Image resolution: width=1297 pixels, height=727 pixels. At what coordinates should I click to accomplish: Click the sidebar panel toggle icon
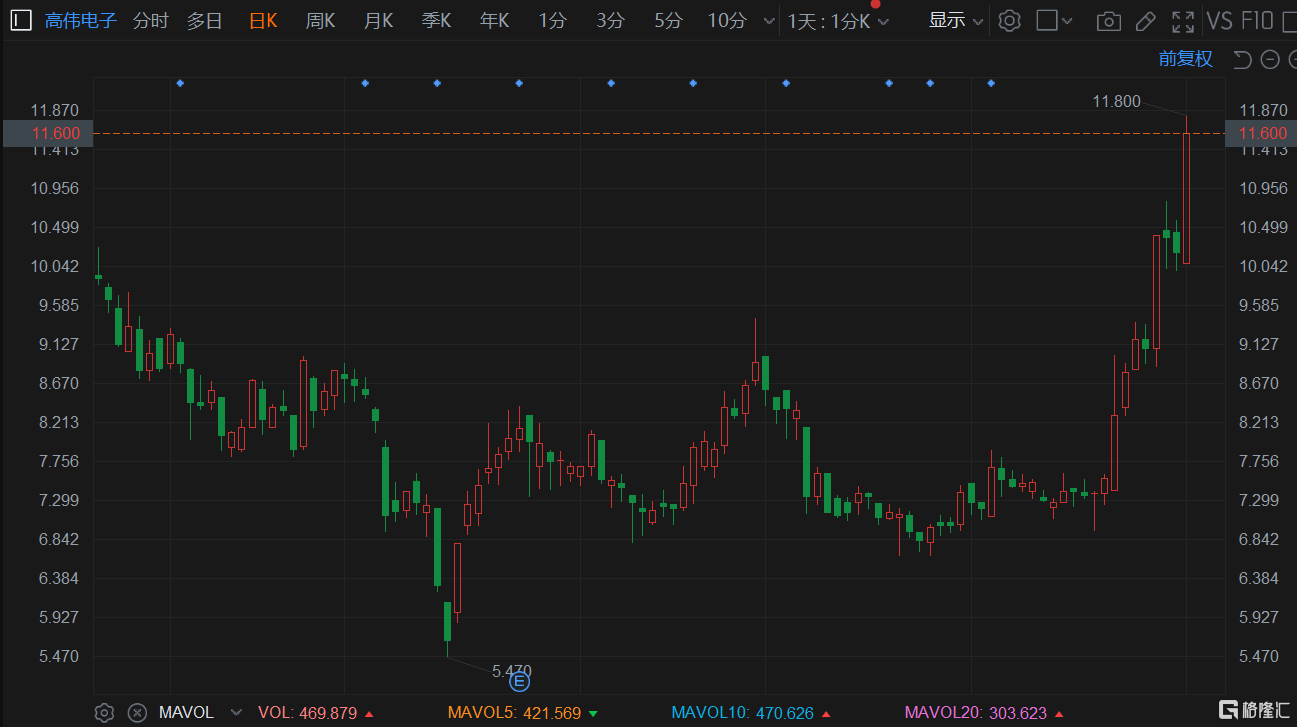click(x=21, y=20)
